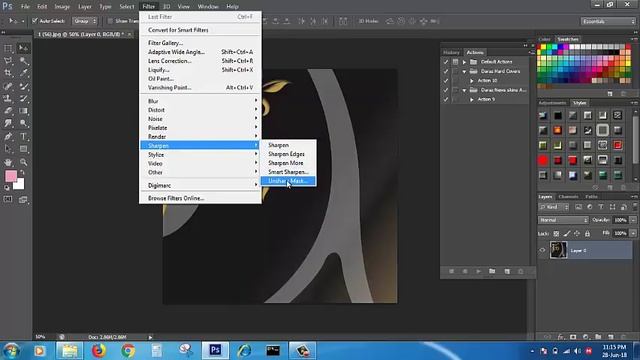Select the Crop tool
640x360 pixels.
8,73
